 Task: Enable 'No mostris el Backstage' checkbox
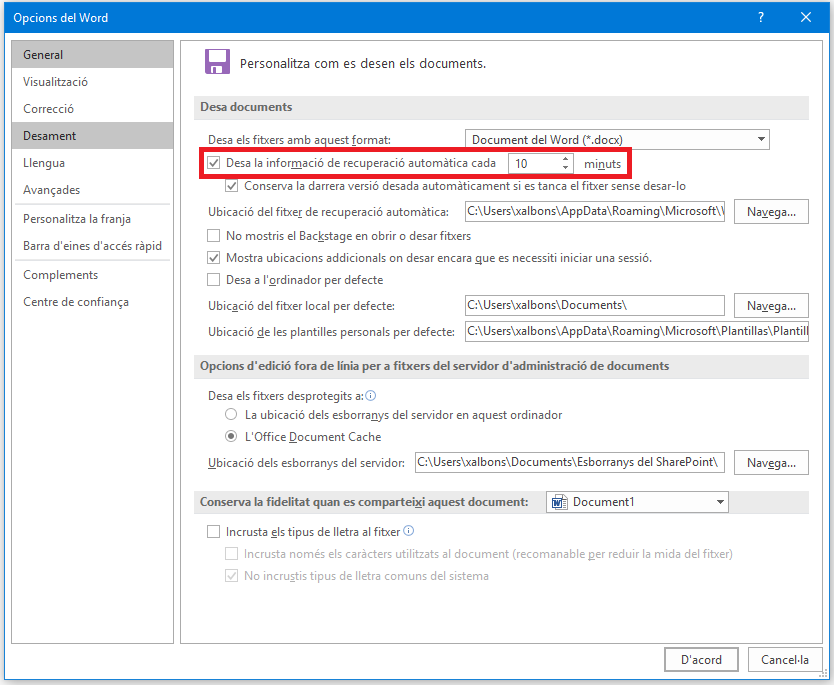[213, 236]
